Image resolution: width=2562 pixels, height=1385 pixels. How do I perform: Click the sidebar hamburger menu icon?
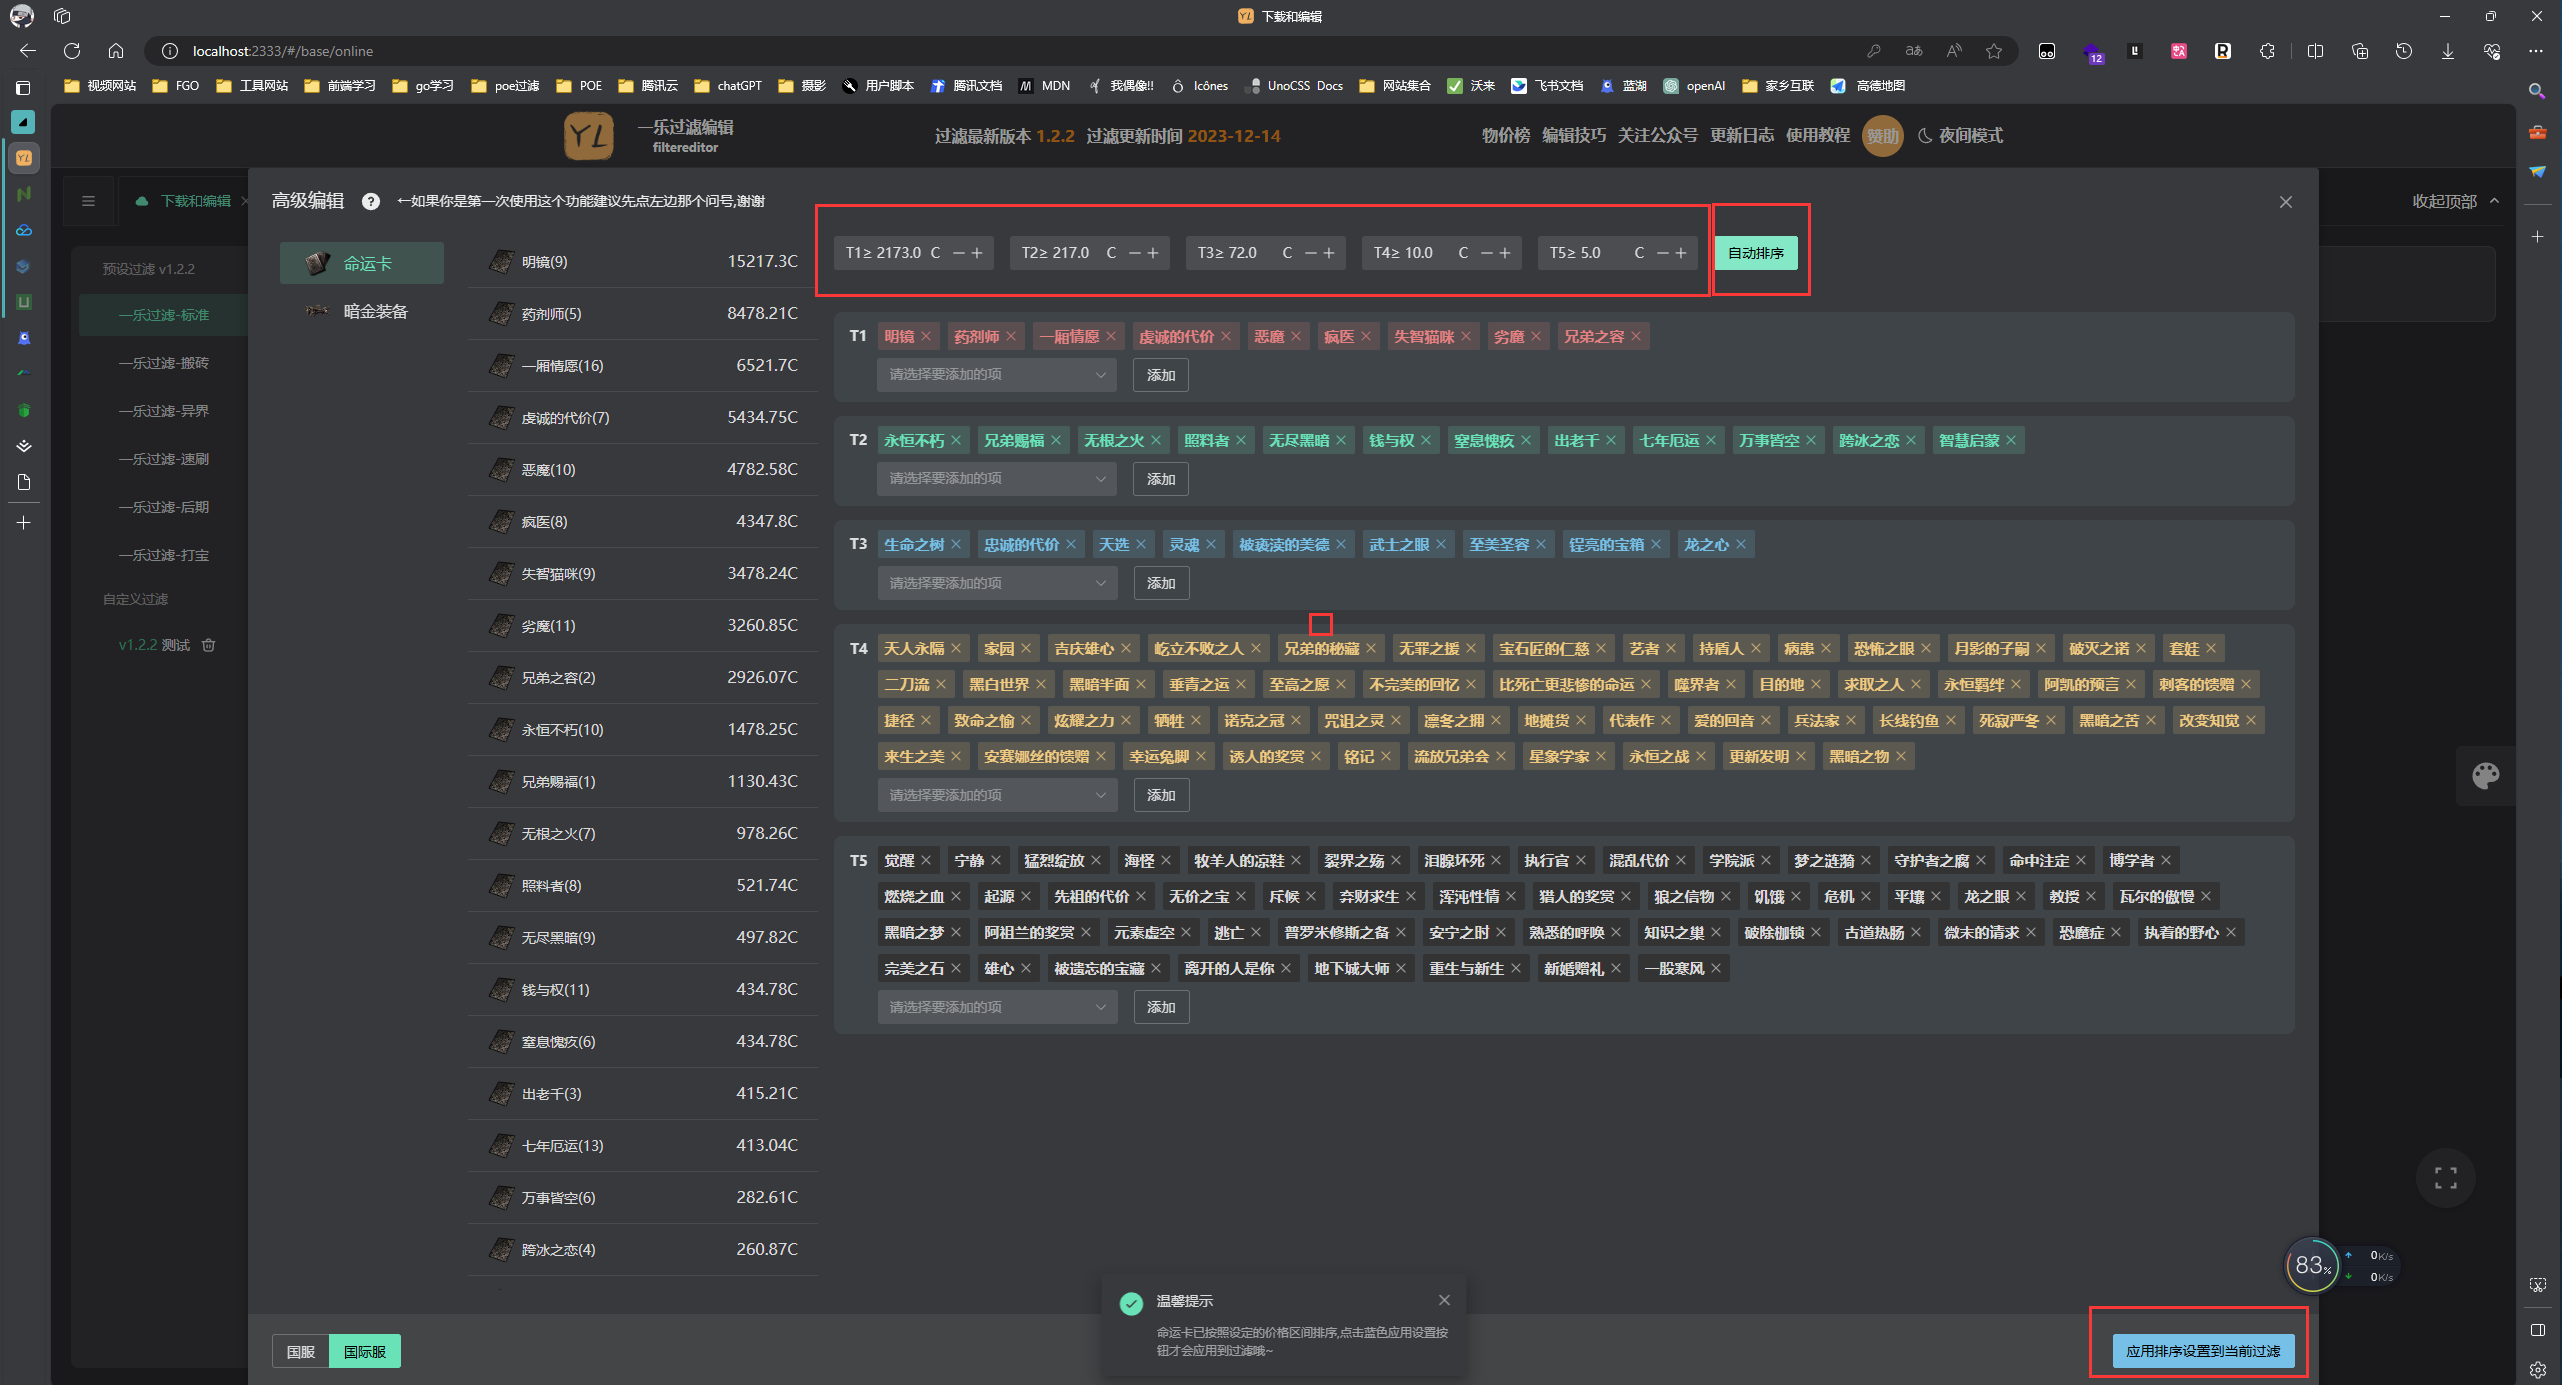coord(88,201)
